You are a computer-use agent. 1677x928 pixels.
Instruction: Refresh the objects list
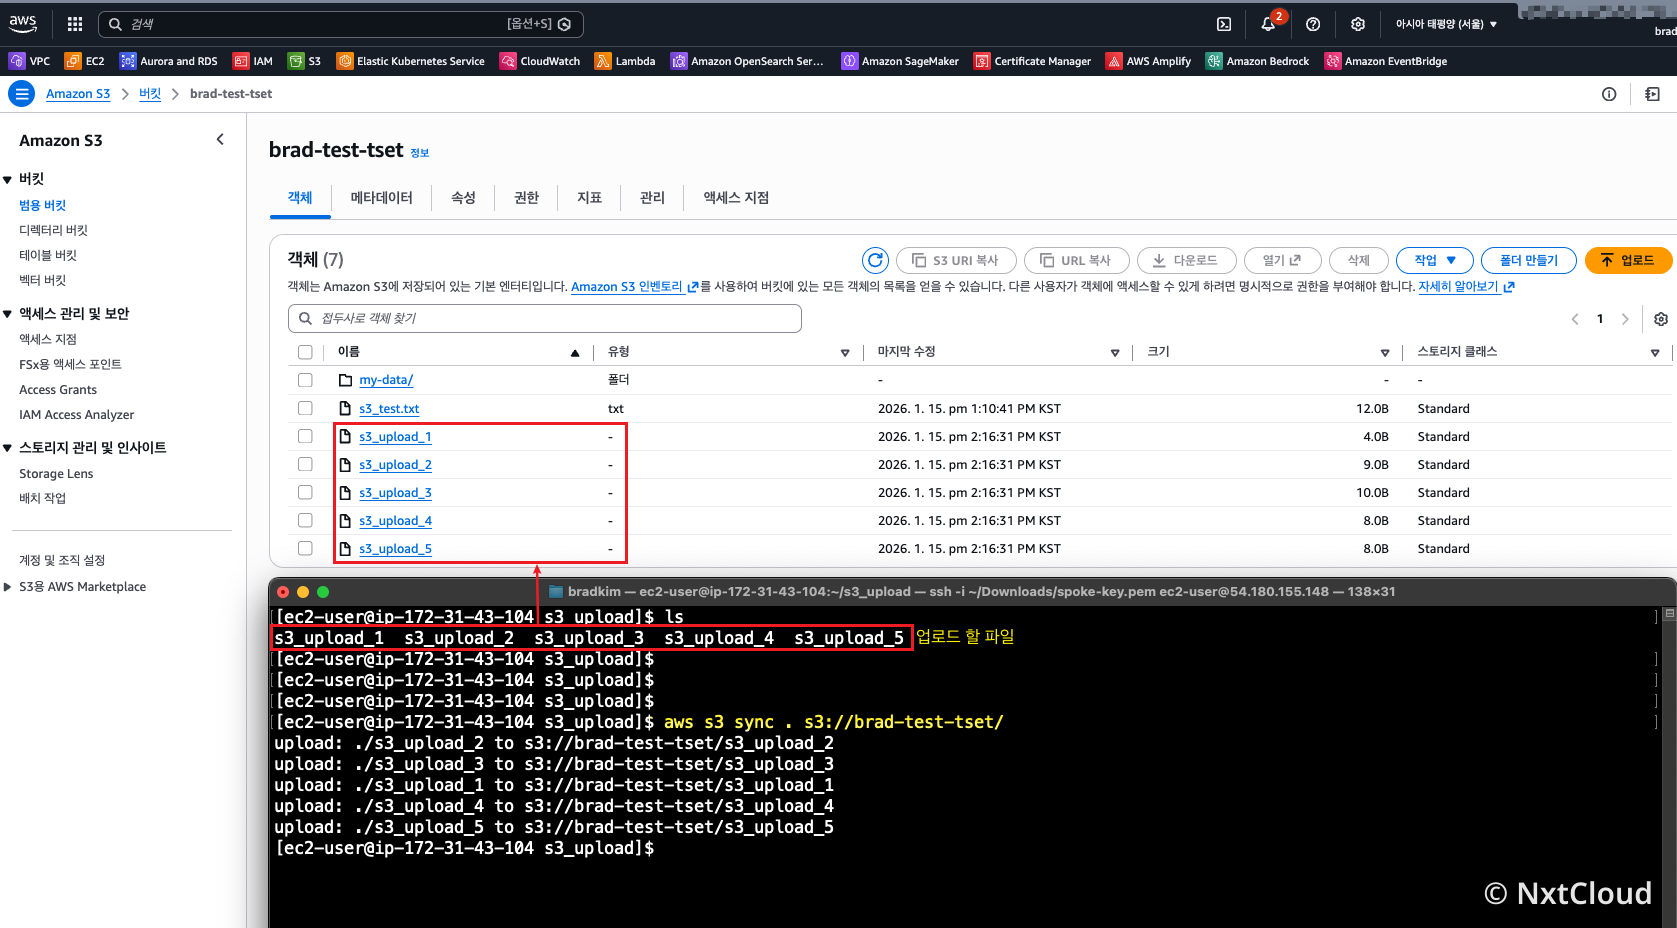[x=875, y=260]
